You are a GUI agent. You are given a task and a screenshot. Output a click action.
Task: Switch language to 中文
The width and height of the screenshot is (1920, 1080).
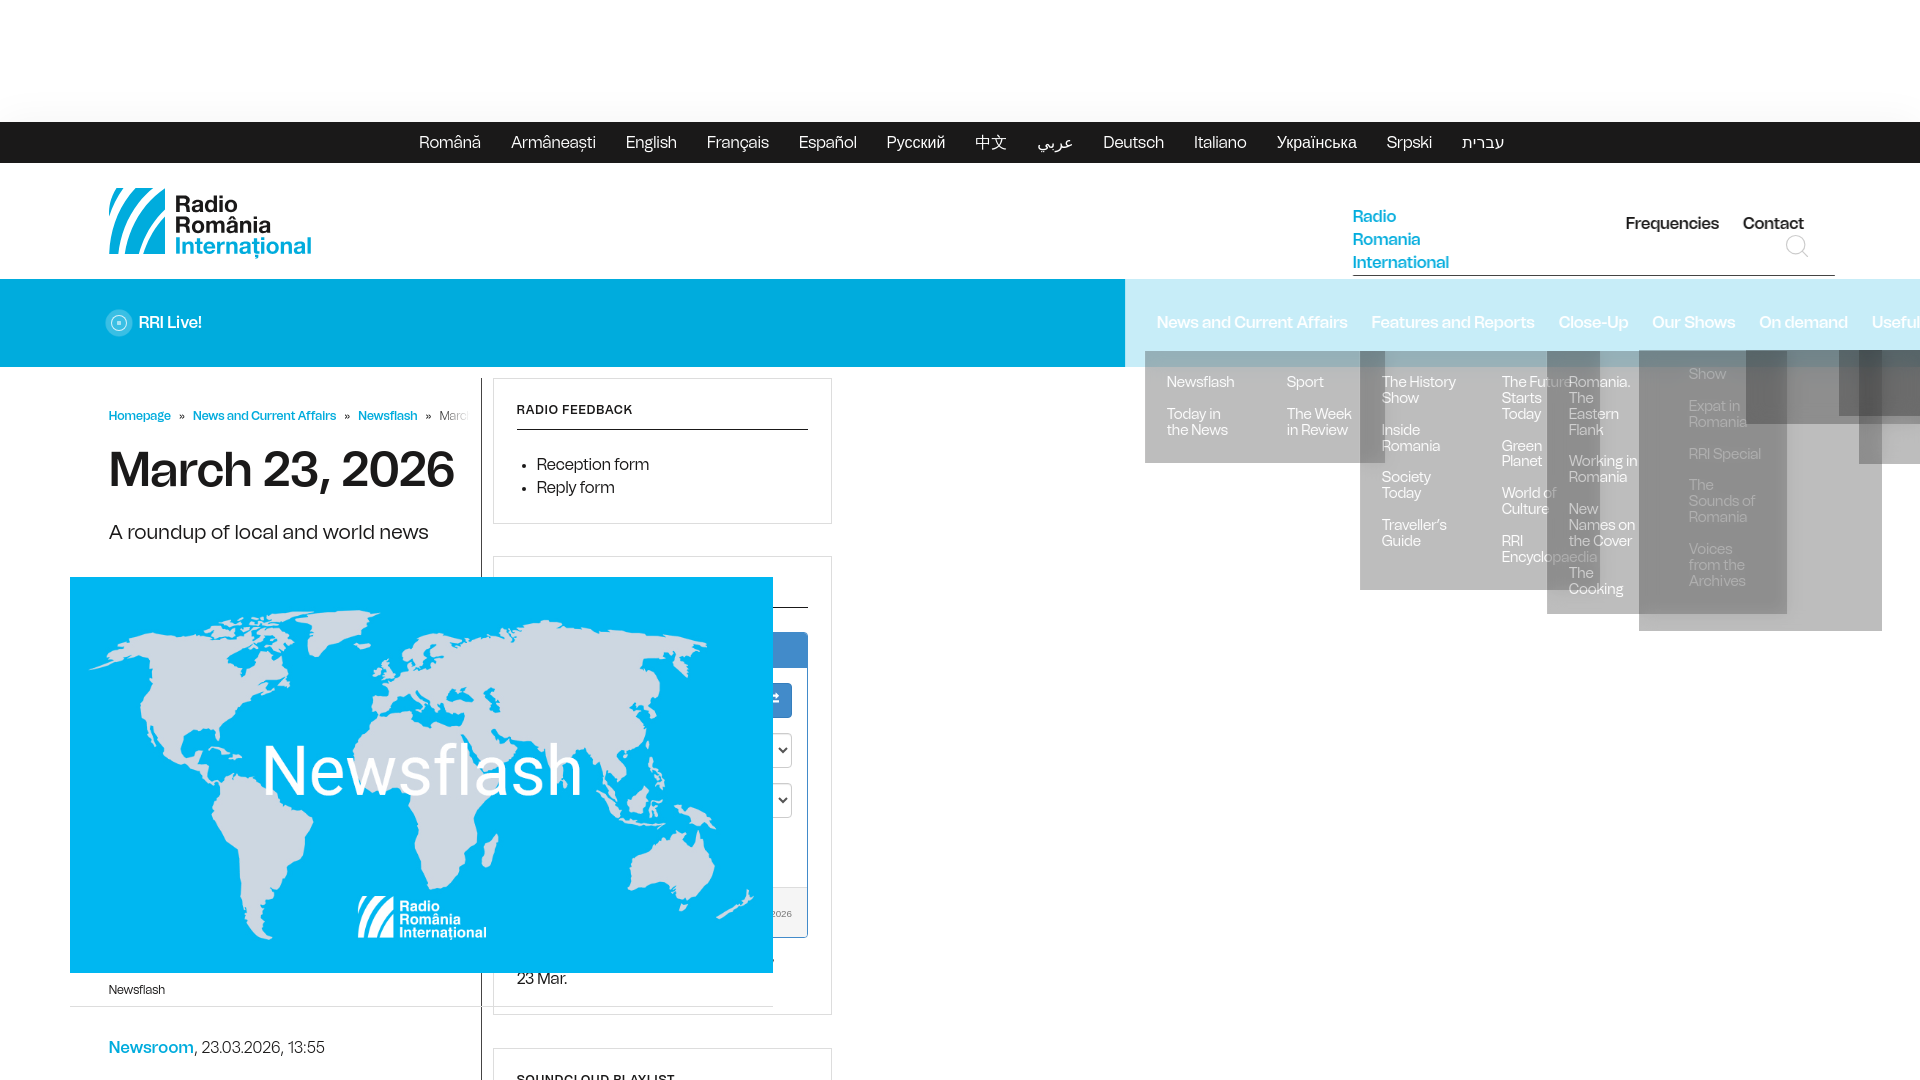click(x=991, y=142)
